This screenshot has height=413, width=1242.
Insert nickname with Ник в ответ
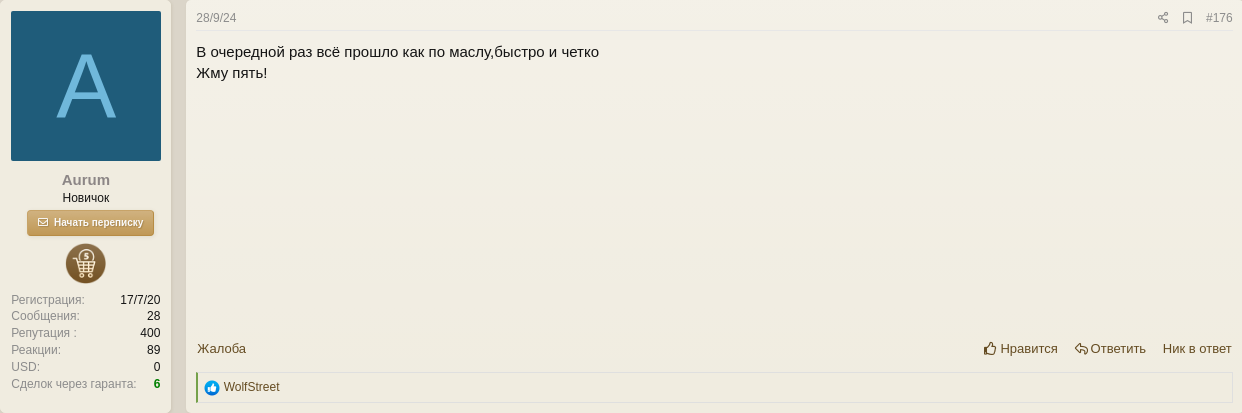pos(1197,348)
